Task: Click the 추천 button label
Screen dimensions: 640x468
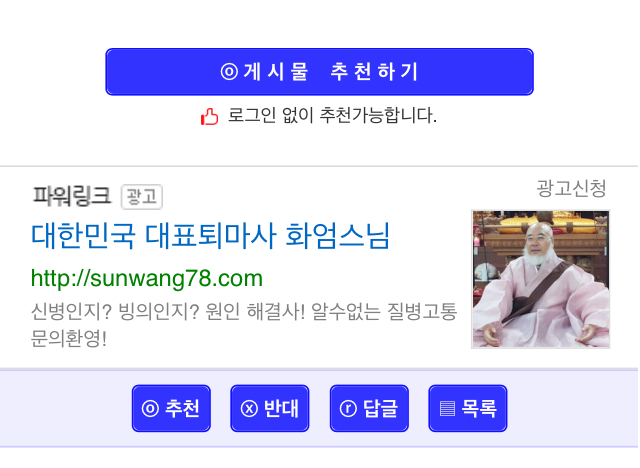Action: (x=182, y=408)
